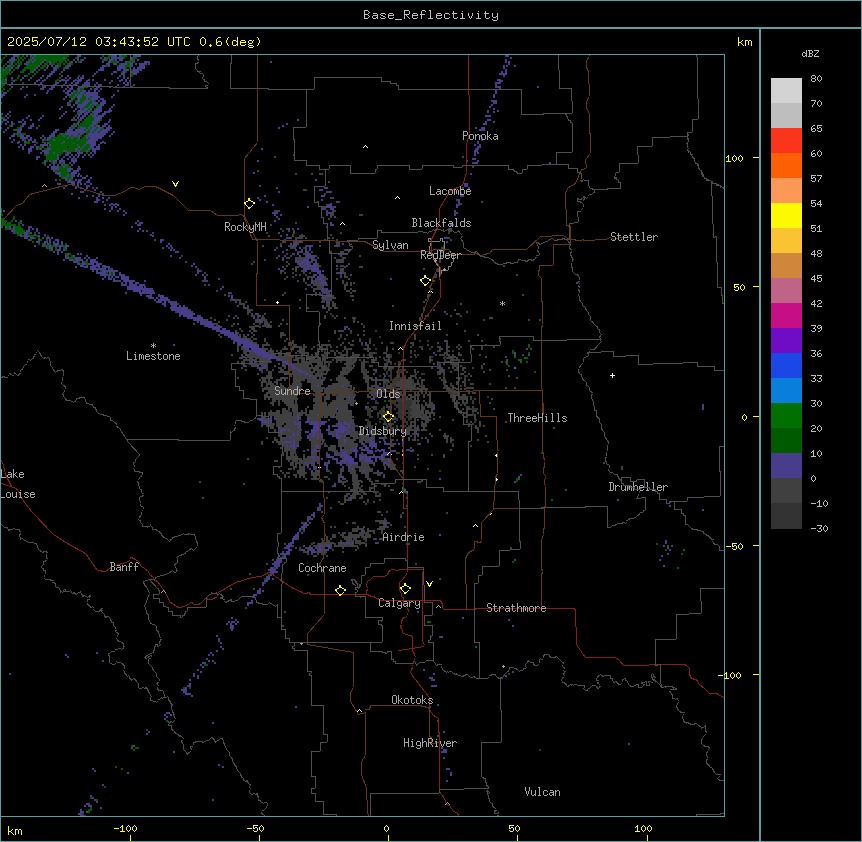The width and height of the screenshot is (862, 842).
Task: Select the pink 45 dBZ legend swatch
Action: [786, 291]
